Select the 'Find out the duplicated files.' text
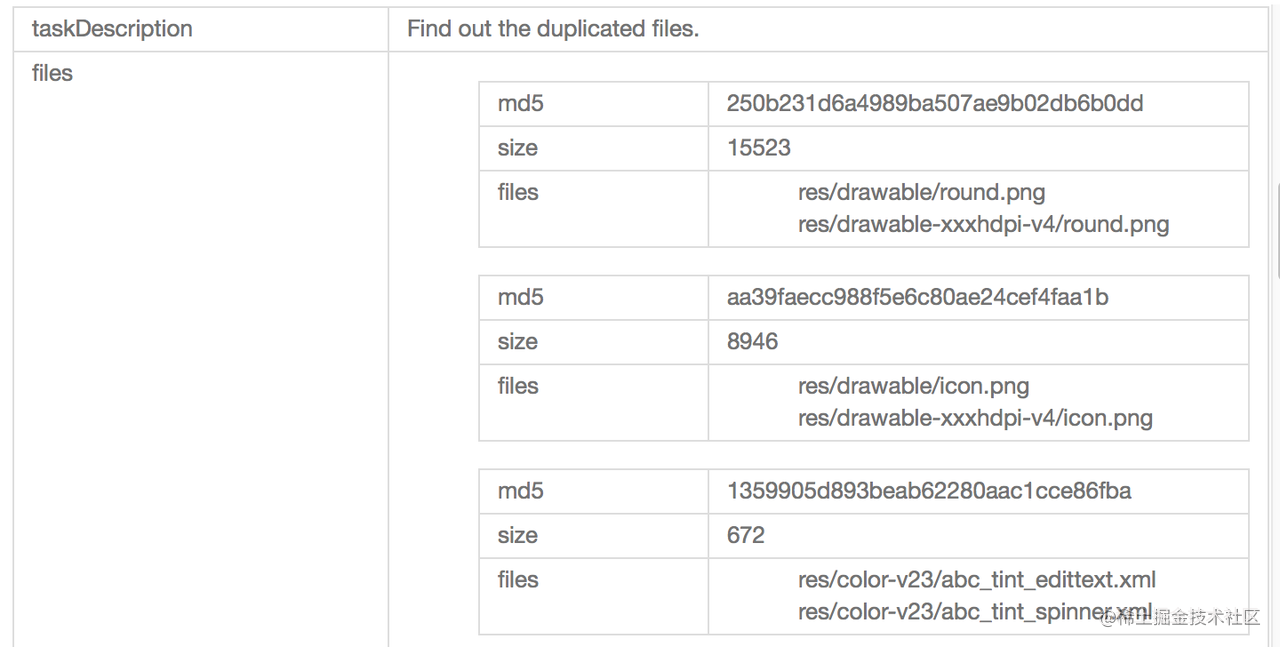 click(x=552, y=29)
